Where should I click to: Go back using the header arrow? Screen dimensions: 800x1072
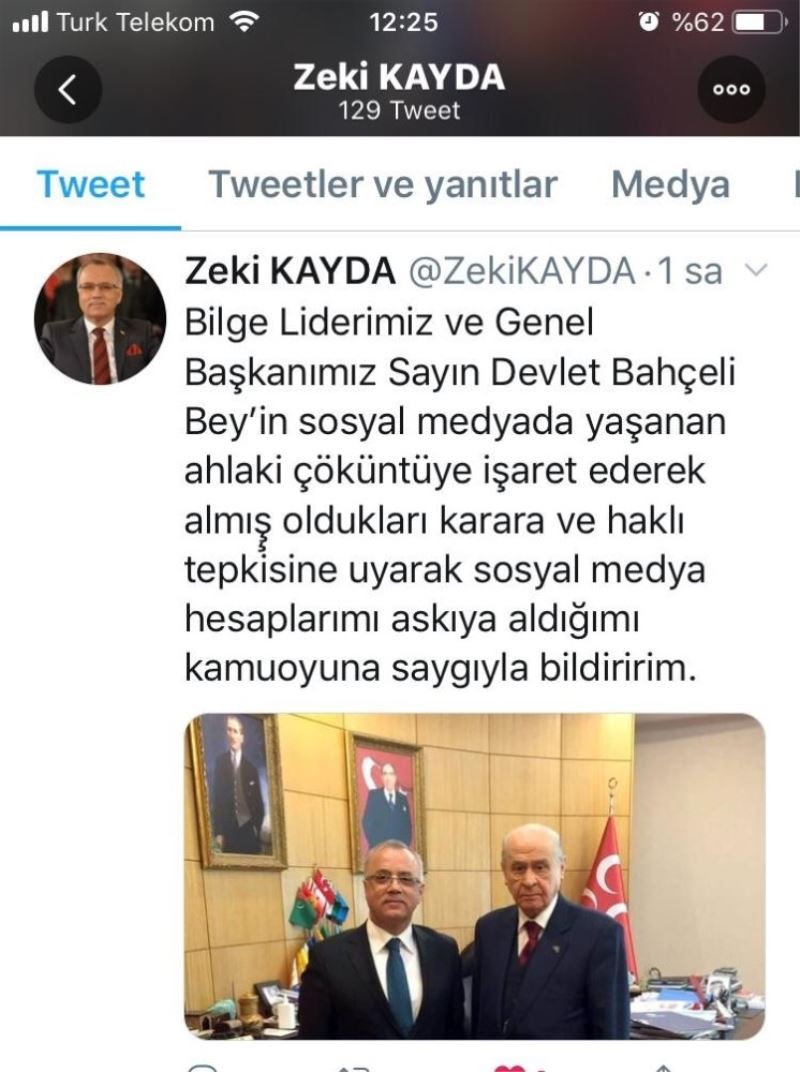[68, 90]
